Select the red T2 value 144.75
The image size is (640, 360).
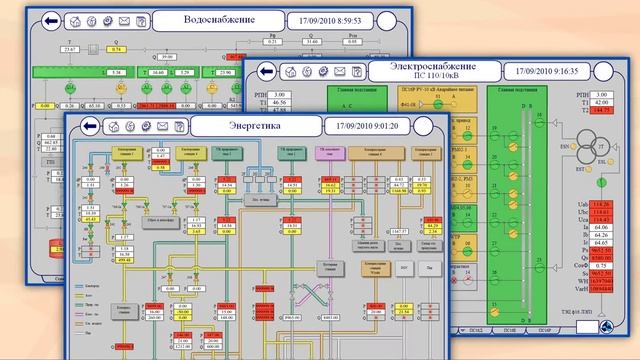point(602,110)
